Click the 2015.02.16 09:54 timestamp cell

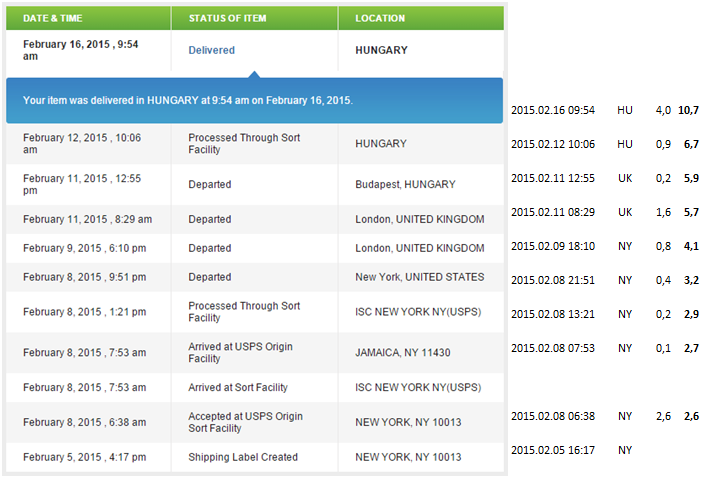[x=553, y=110]
